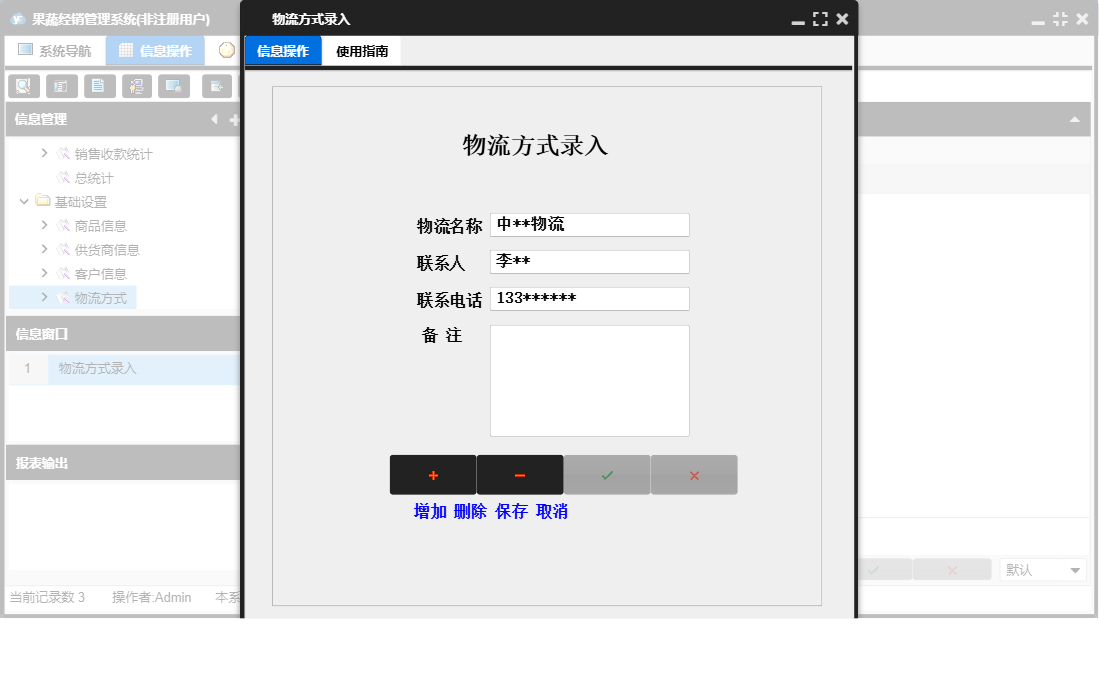This screenshot has width=1099, height=675.
Task: Switch to the 系统导航 tab
Action: pyautogui.click(x=55, y=49)
